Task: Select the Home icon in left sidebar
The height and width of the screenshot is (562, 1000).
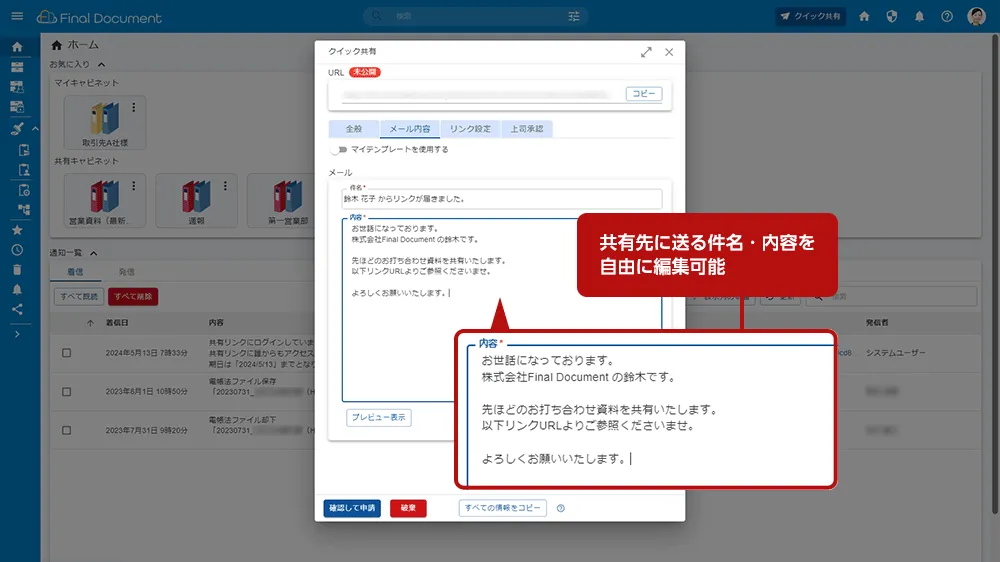Action: pos(17,47)
